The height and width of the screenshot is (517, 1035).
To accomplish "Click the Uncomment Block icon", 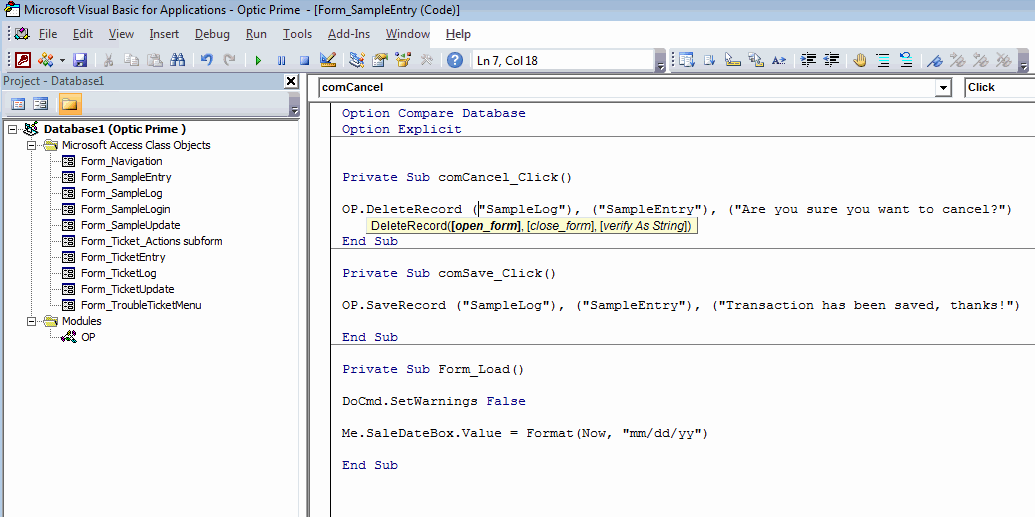I will [x=906, y=60].
